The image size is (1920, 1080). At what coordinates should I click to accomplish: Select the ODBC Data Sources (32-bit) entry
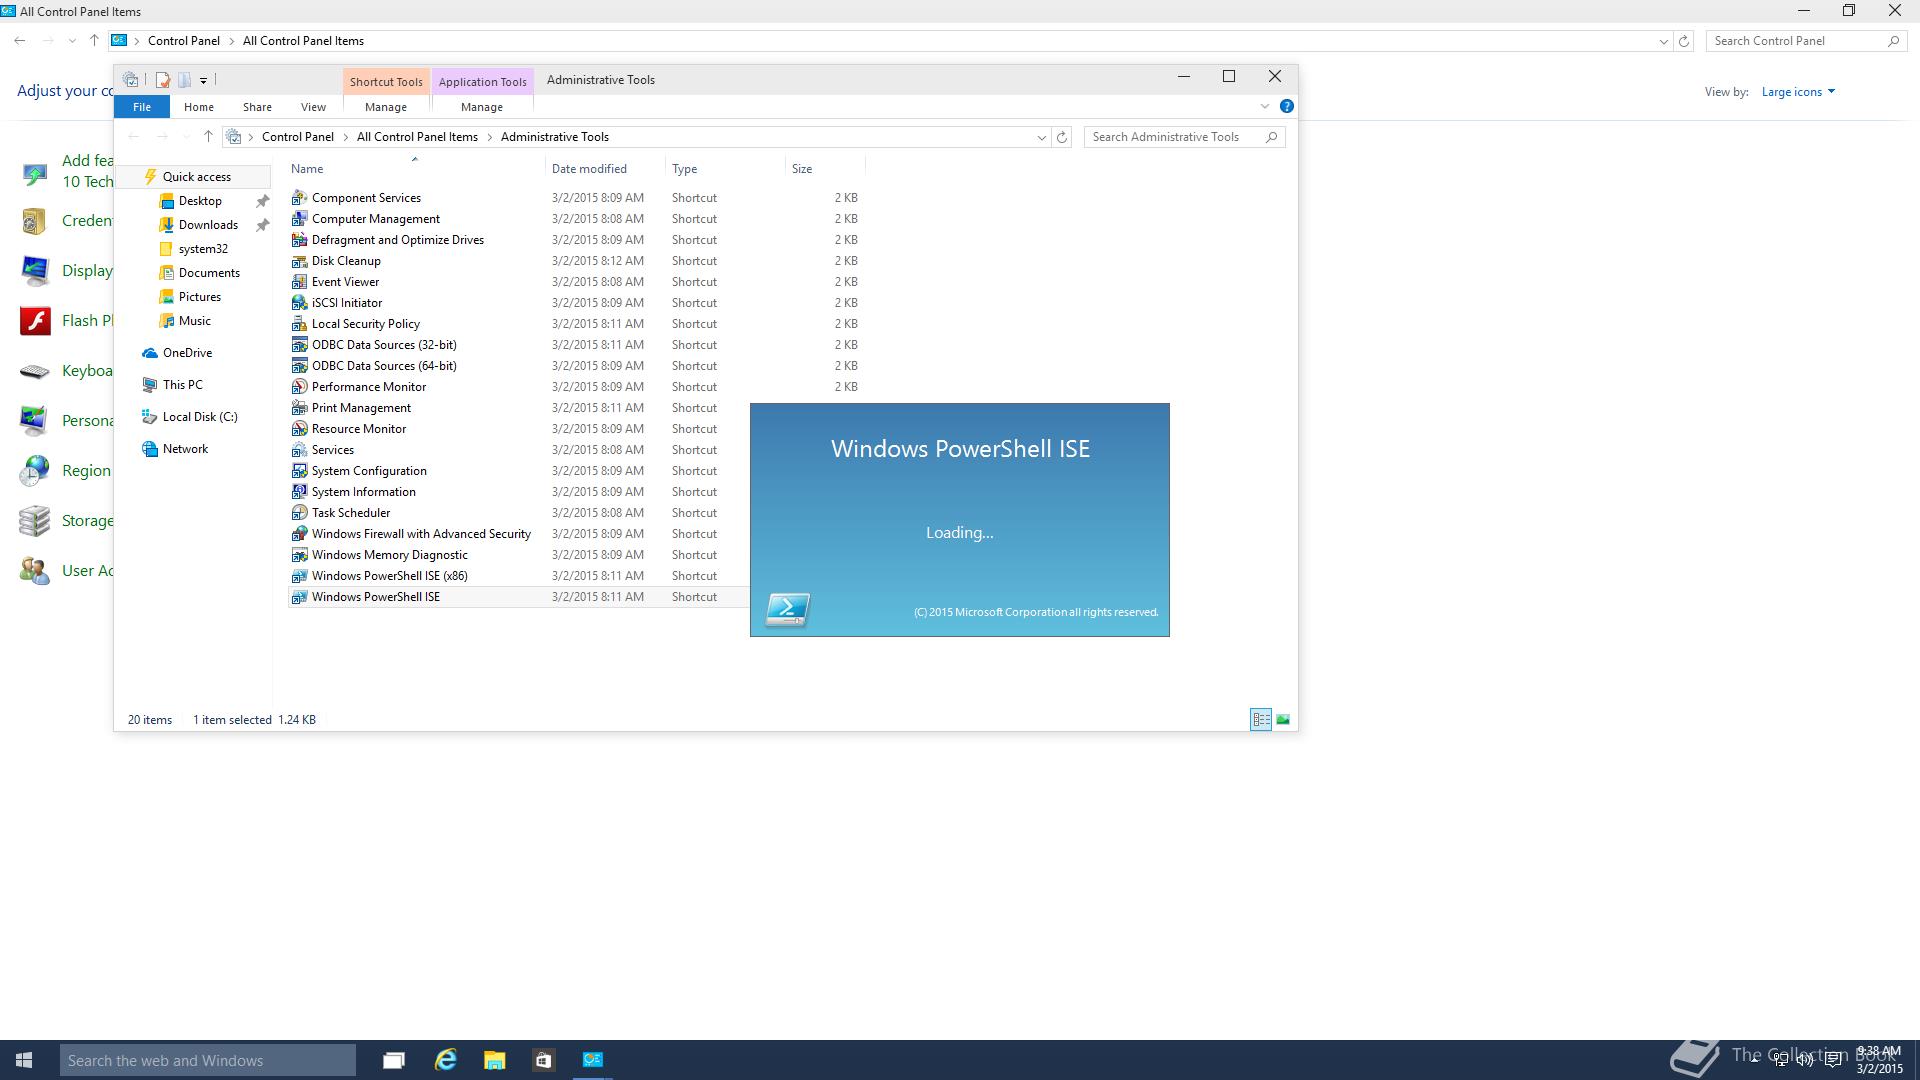click(384, 345)
